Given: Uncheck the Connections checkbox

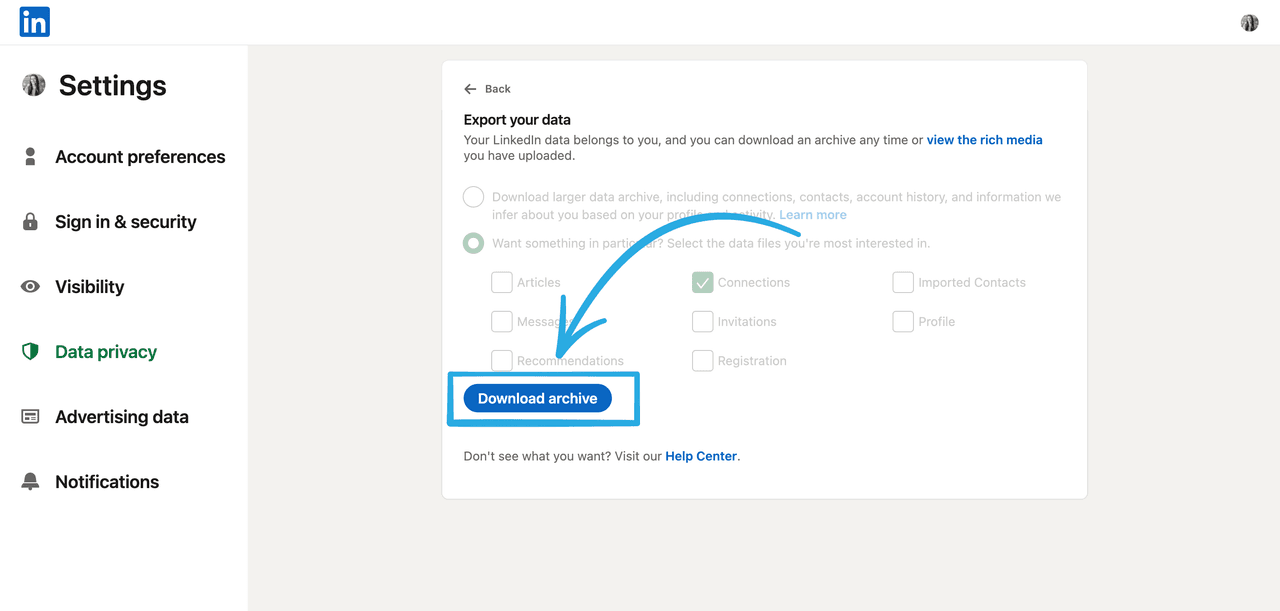Looking at the screenshot, I should point(702,283).
